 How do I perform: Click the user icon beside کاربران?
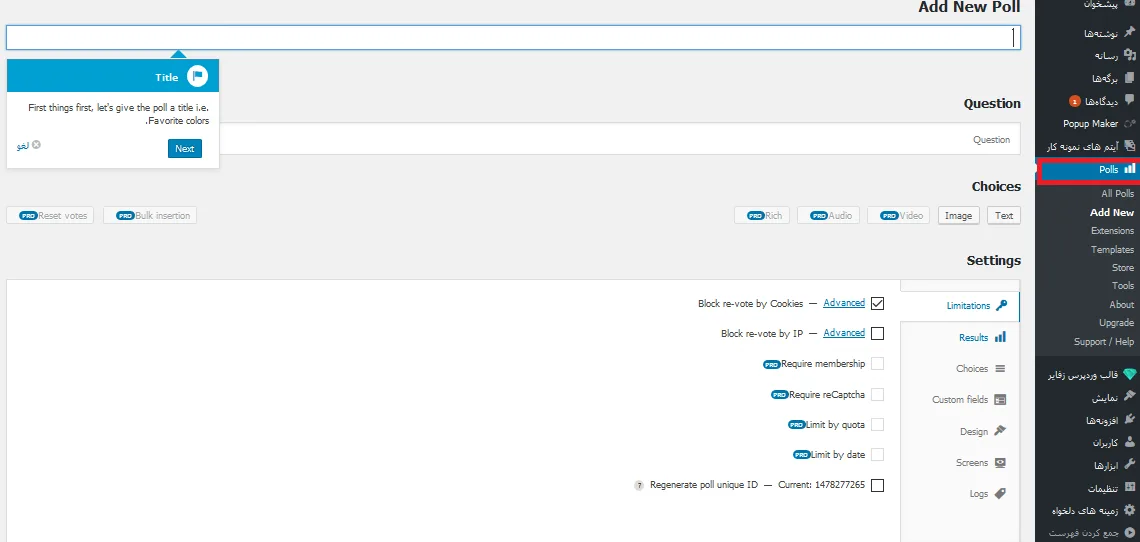point(1128,442)
